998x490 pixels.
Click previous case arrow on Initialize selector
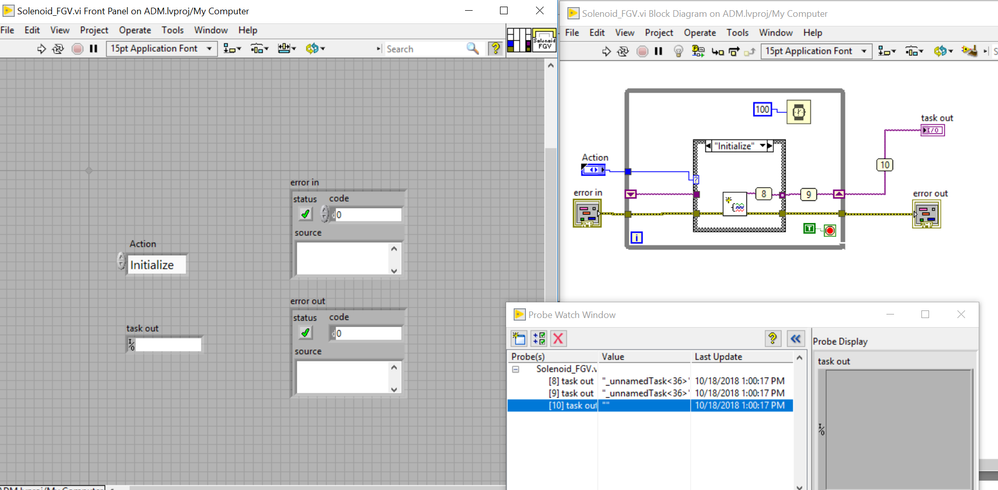[710, 146]
